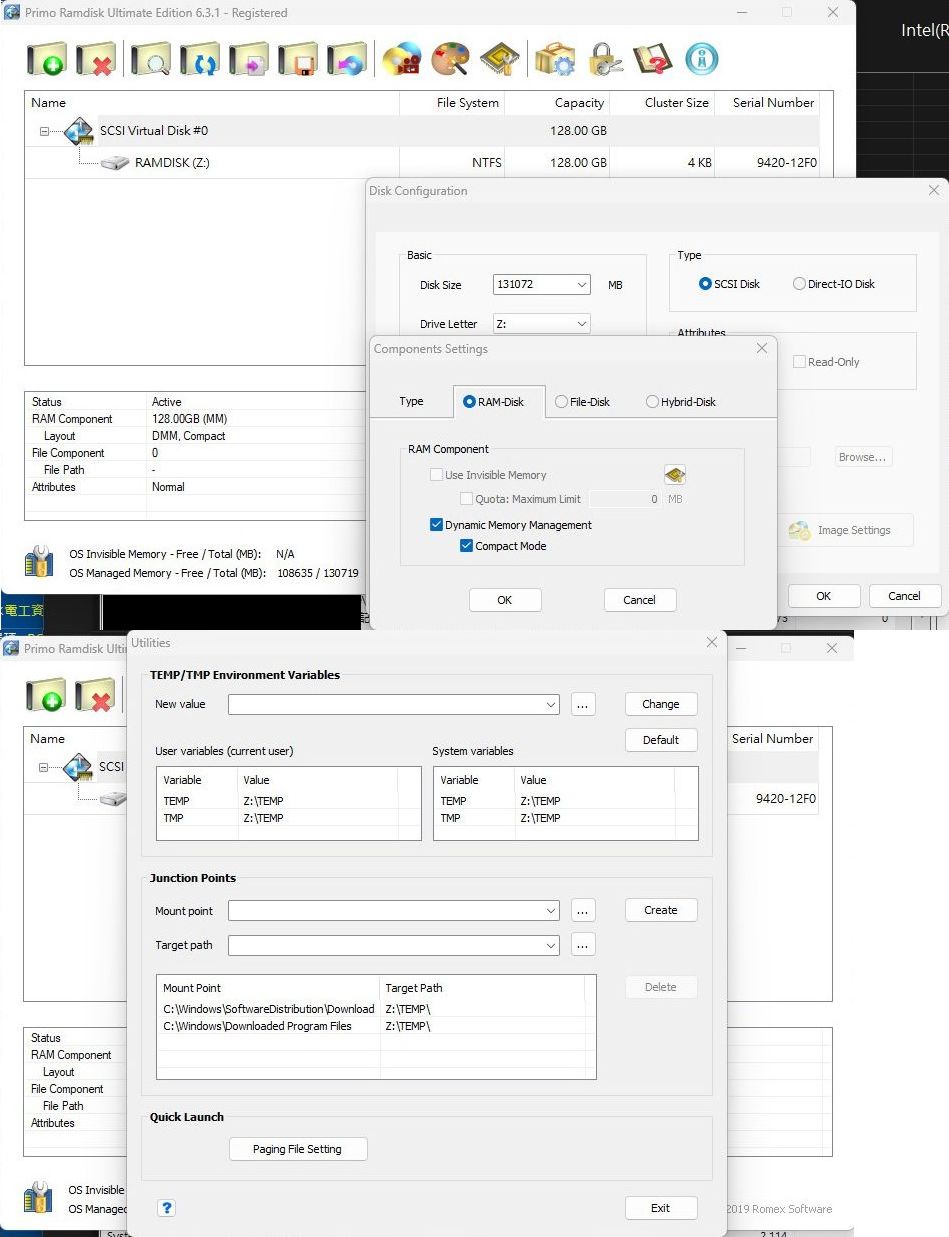The height and width of the screenshot is (1237, 949).
Task: Click the File System column header
Action: click(451, 103)
